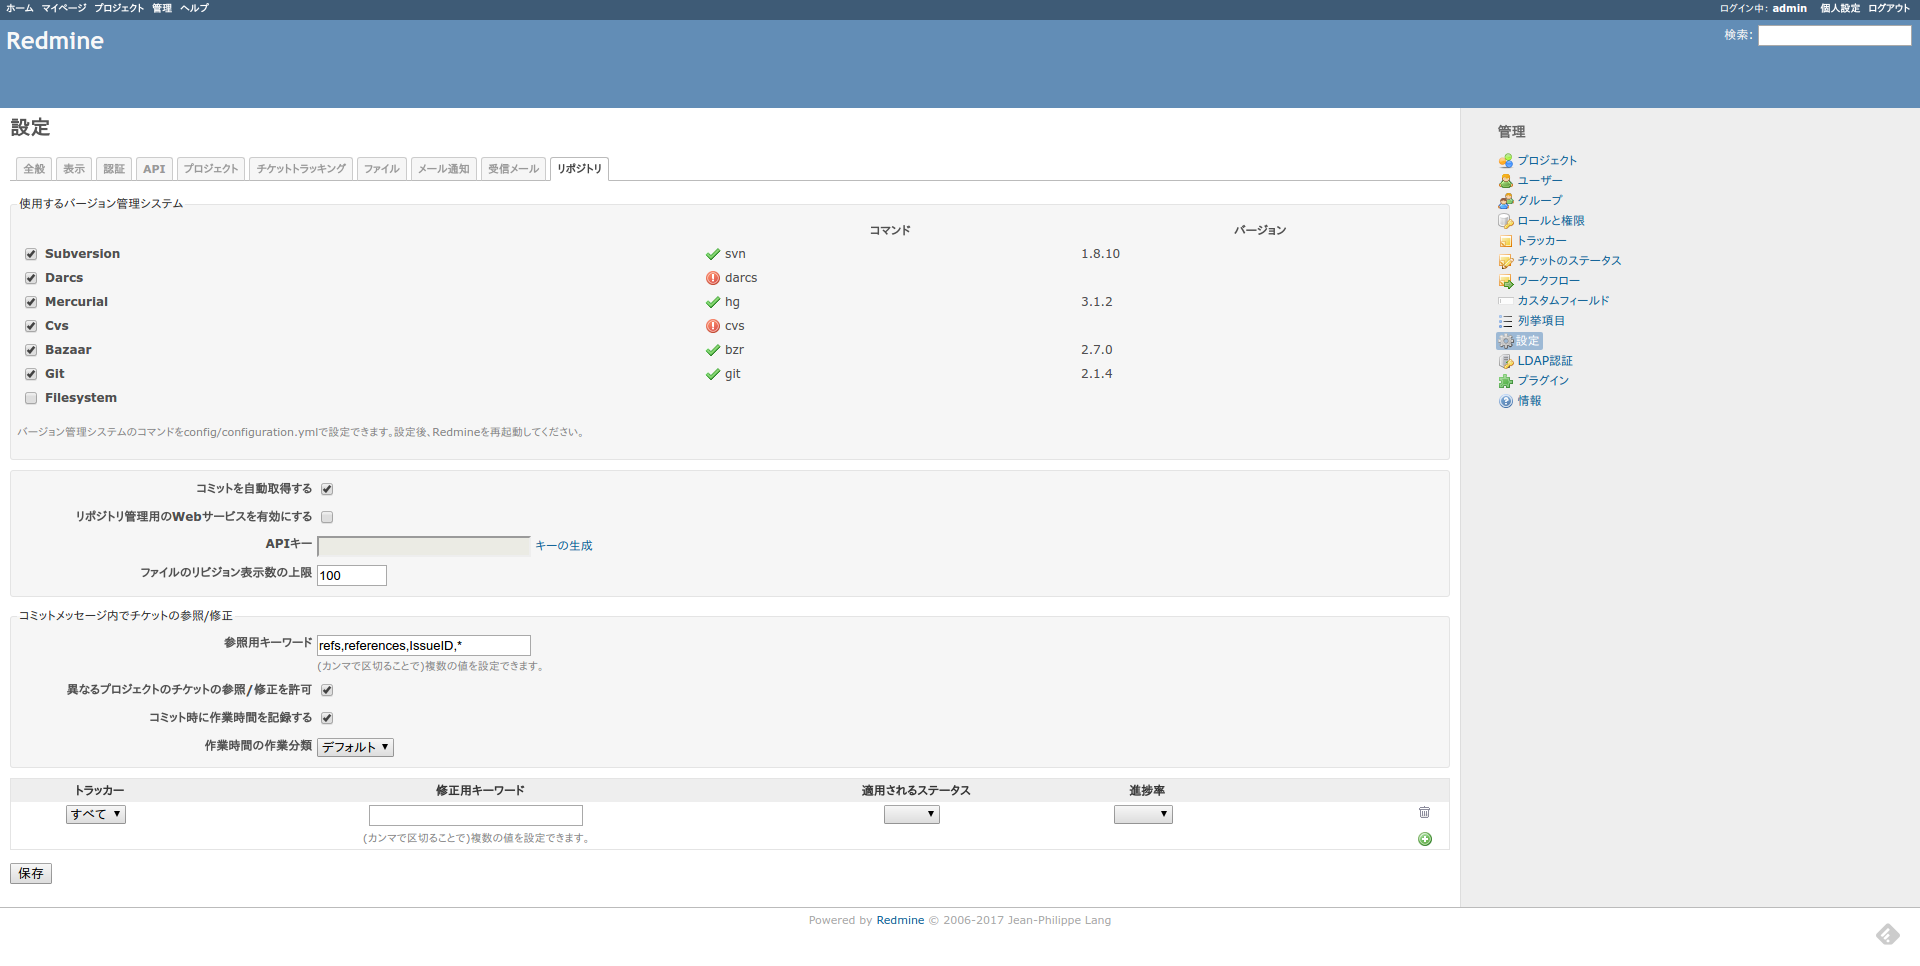Uncheck リポジトリ管理用のWebサービスを有効にする

click(327, 517)
